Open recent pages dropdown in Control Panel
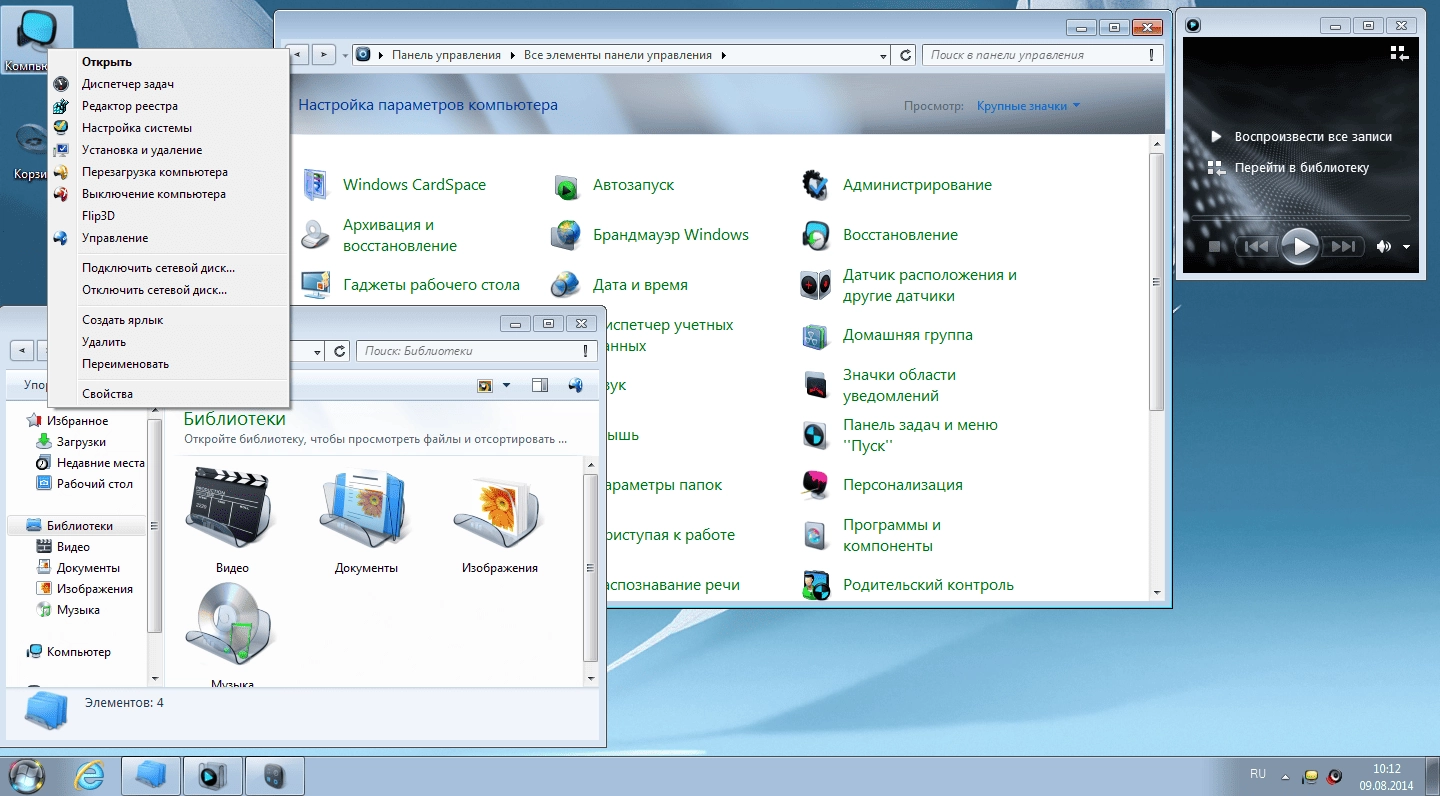 pos(345,55)
